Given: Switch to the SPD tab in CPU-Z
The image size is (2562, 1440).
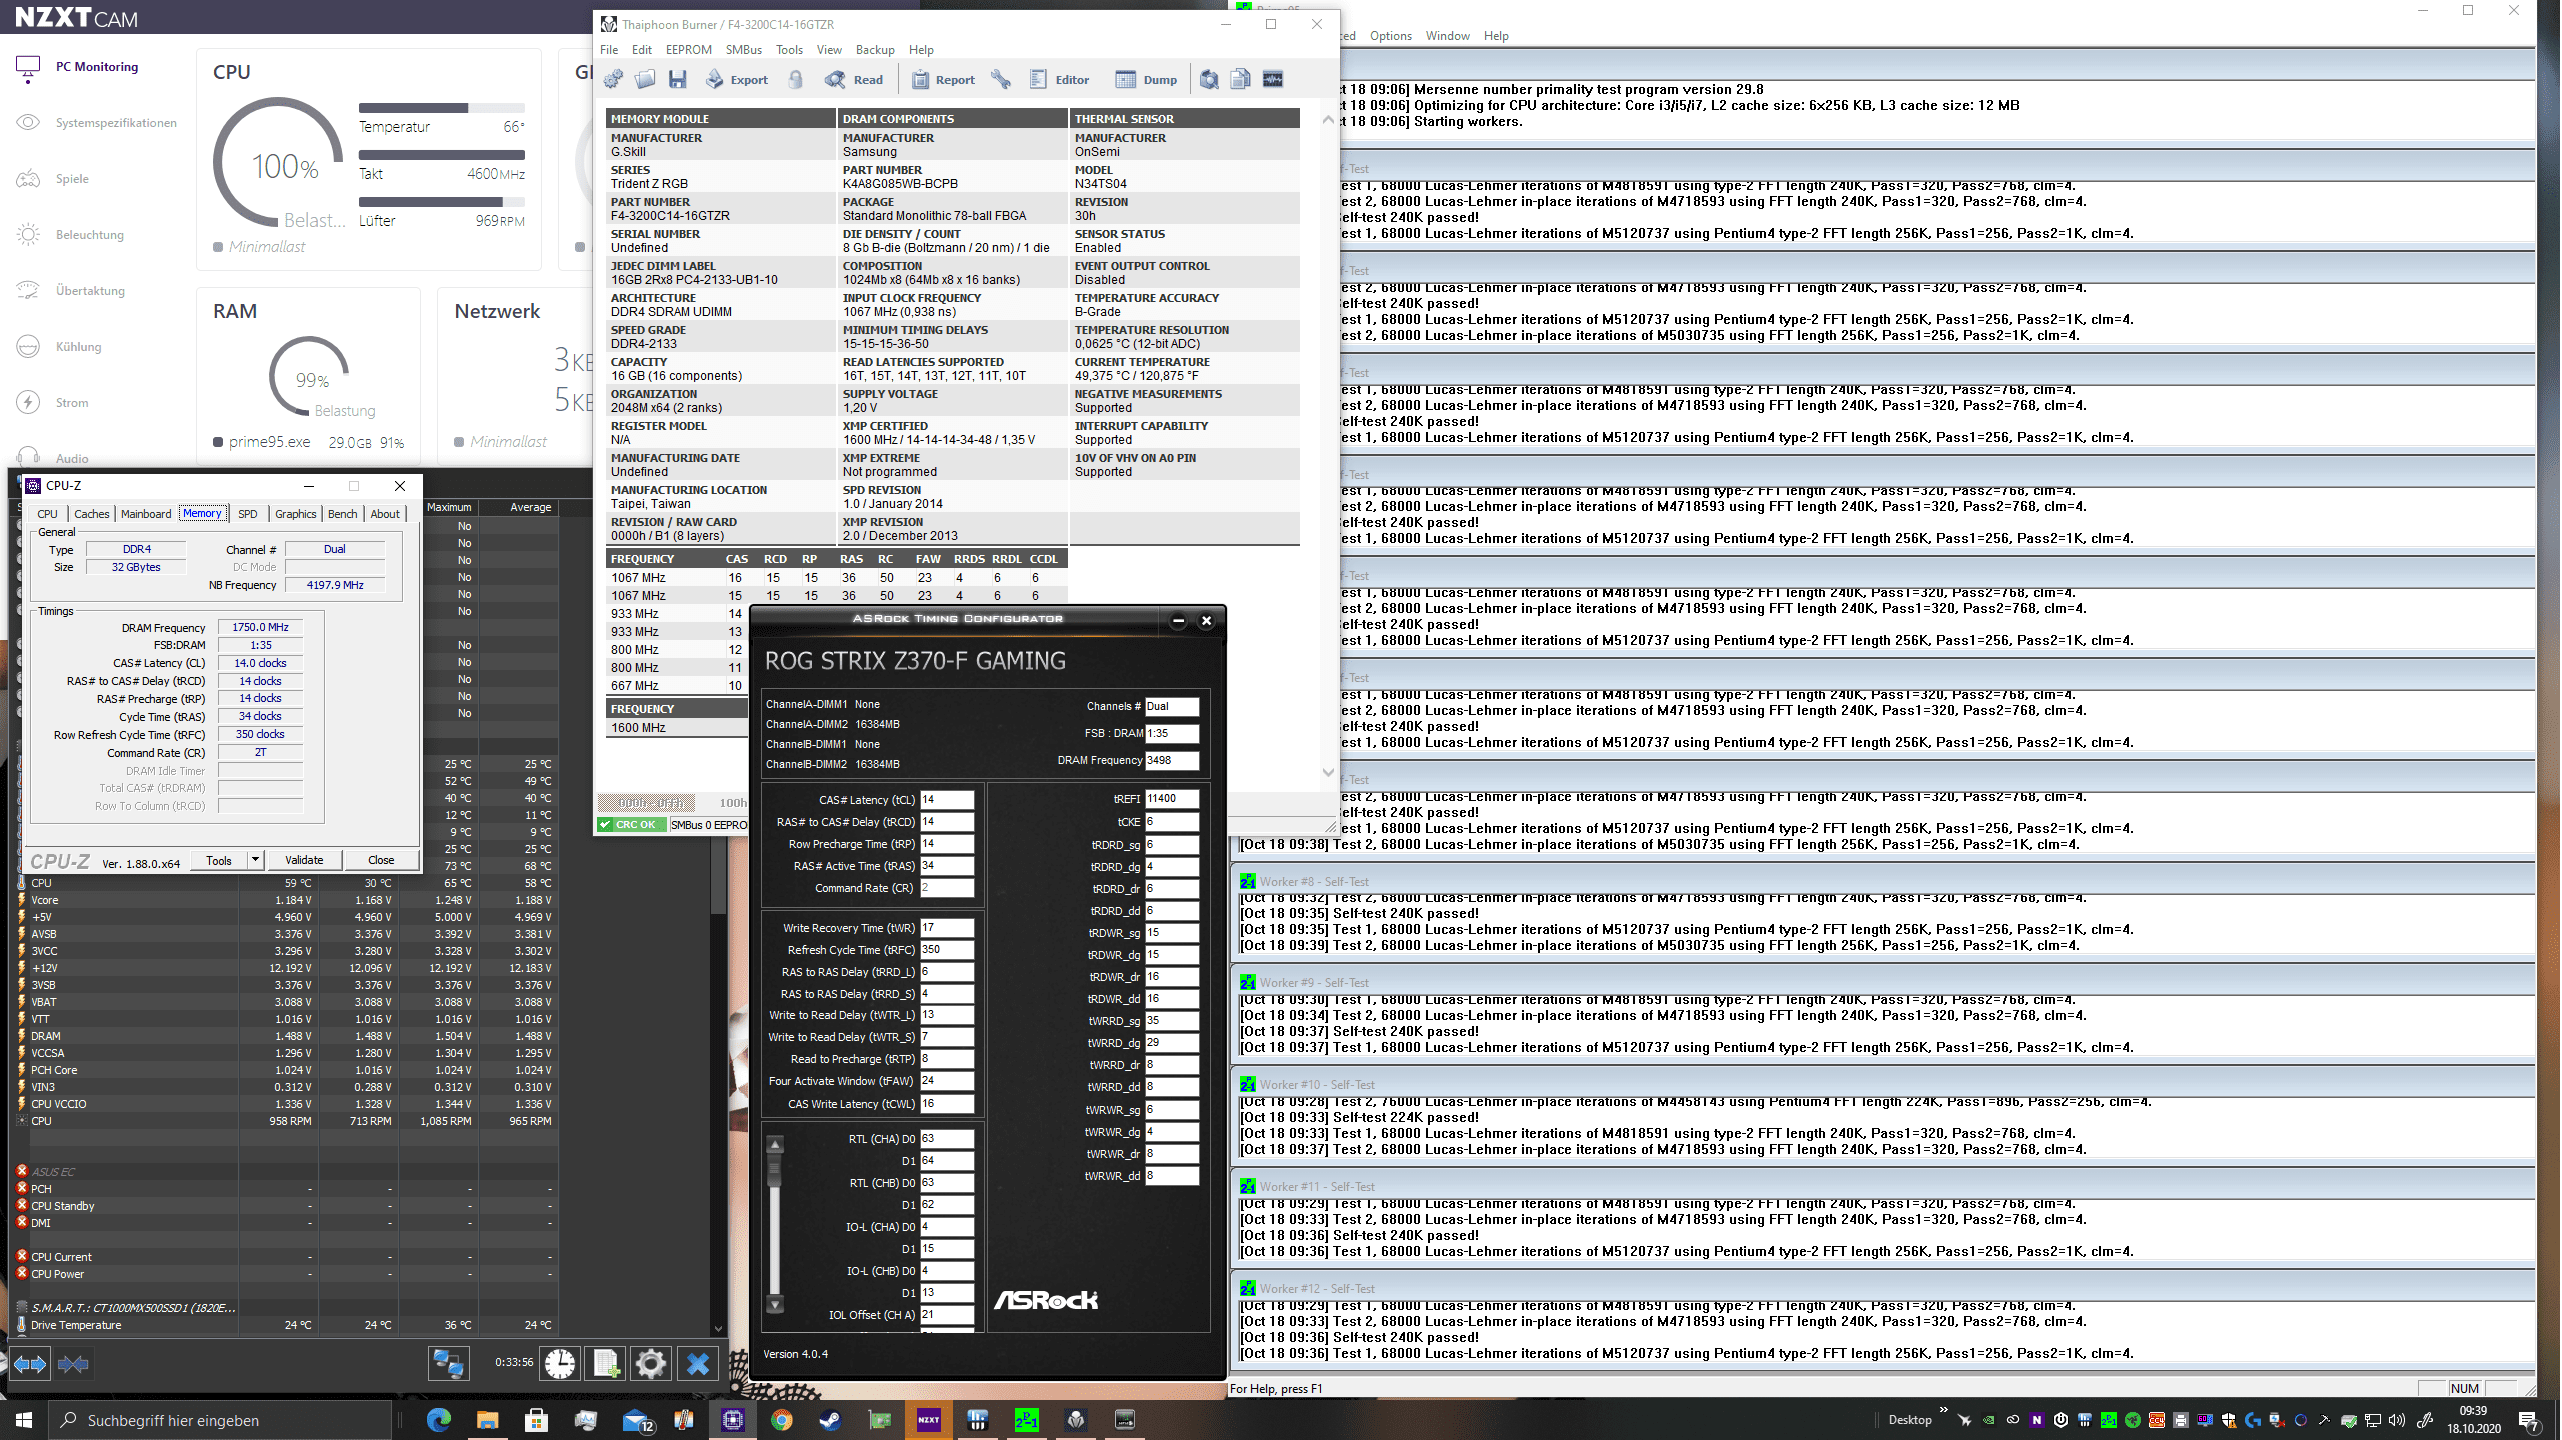Looking at the screenshot, I should coord(247,514).
